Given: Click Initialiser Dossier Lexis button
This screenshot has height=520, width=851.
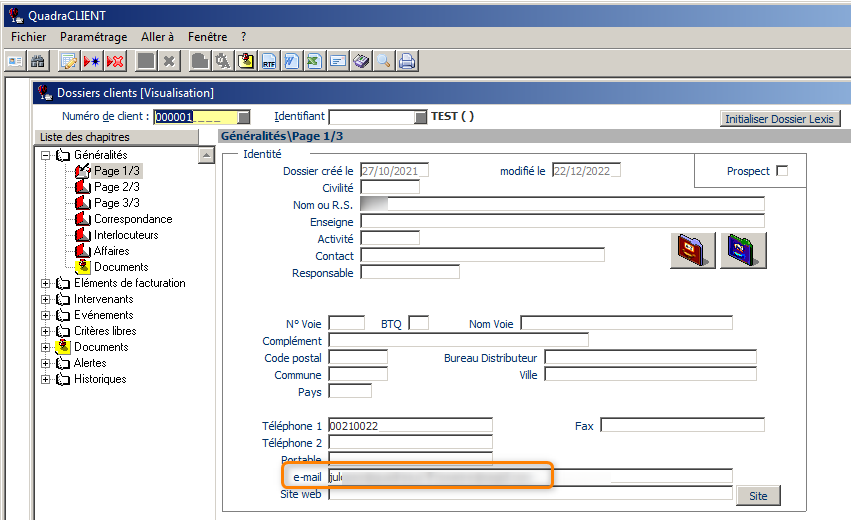Looking at the screenshot, I should (x=779, y=119).
